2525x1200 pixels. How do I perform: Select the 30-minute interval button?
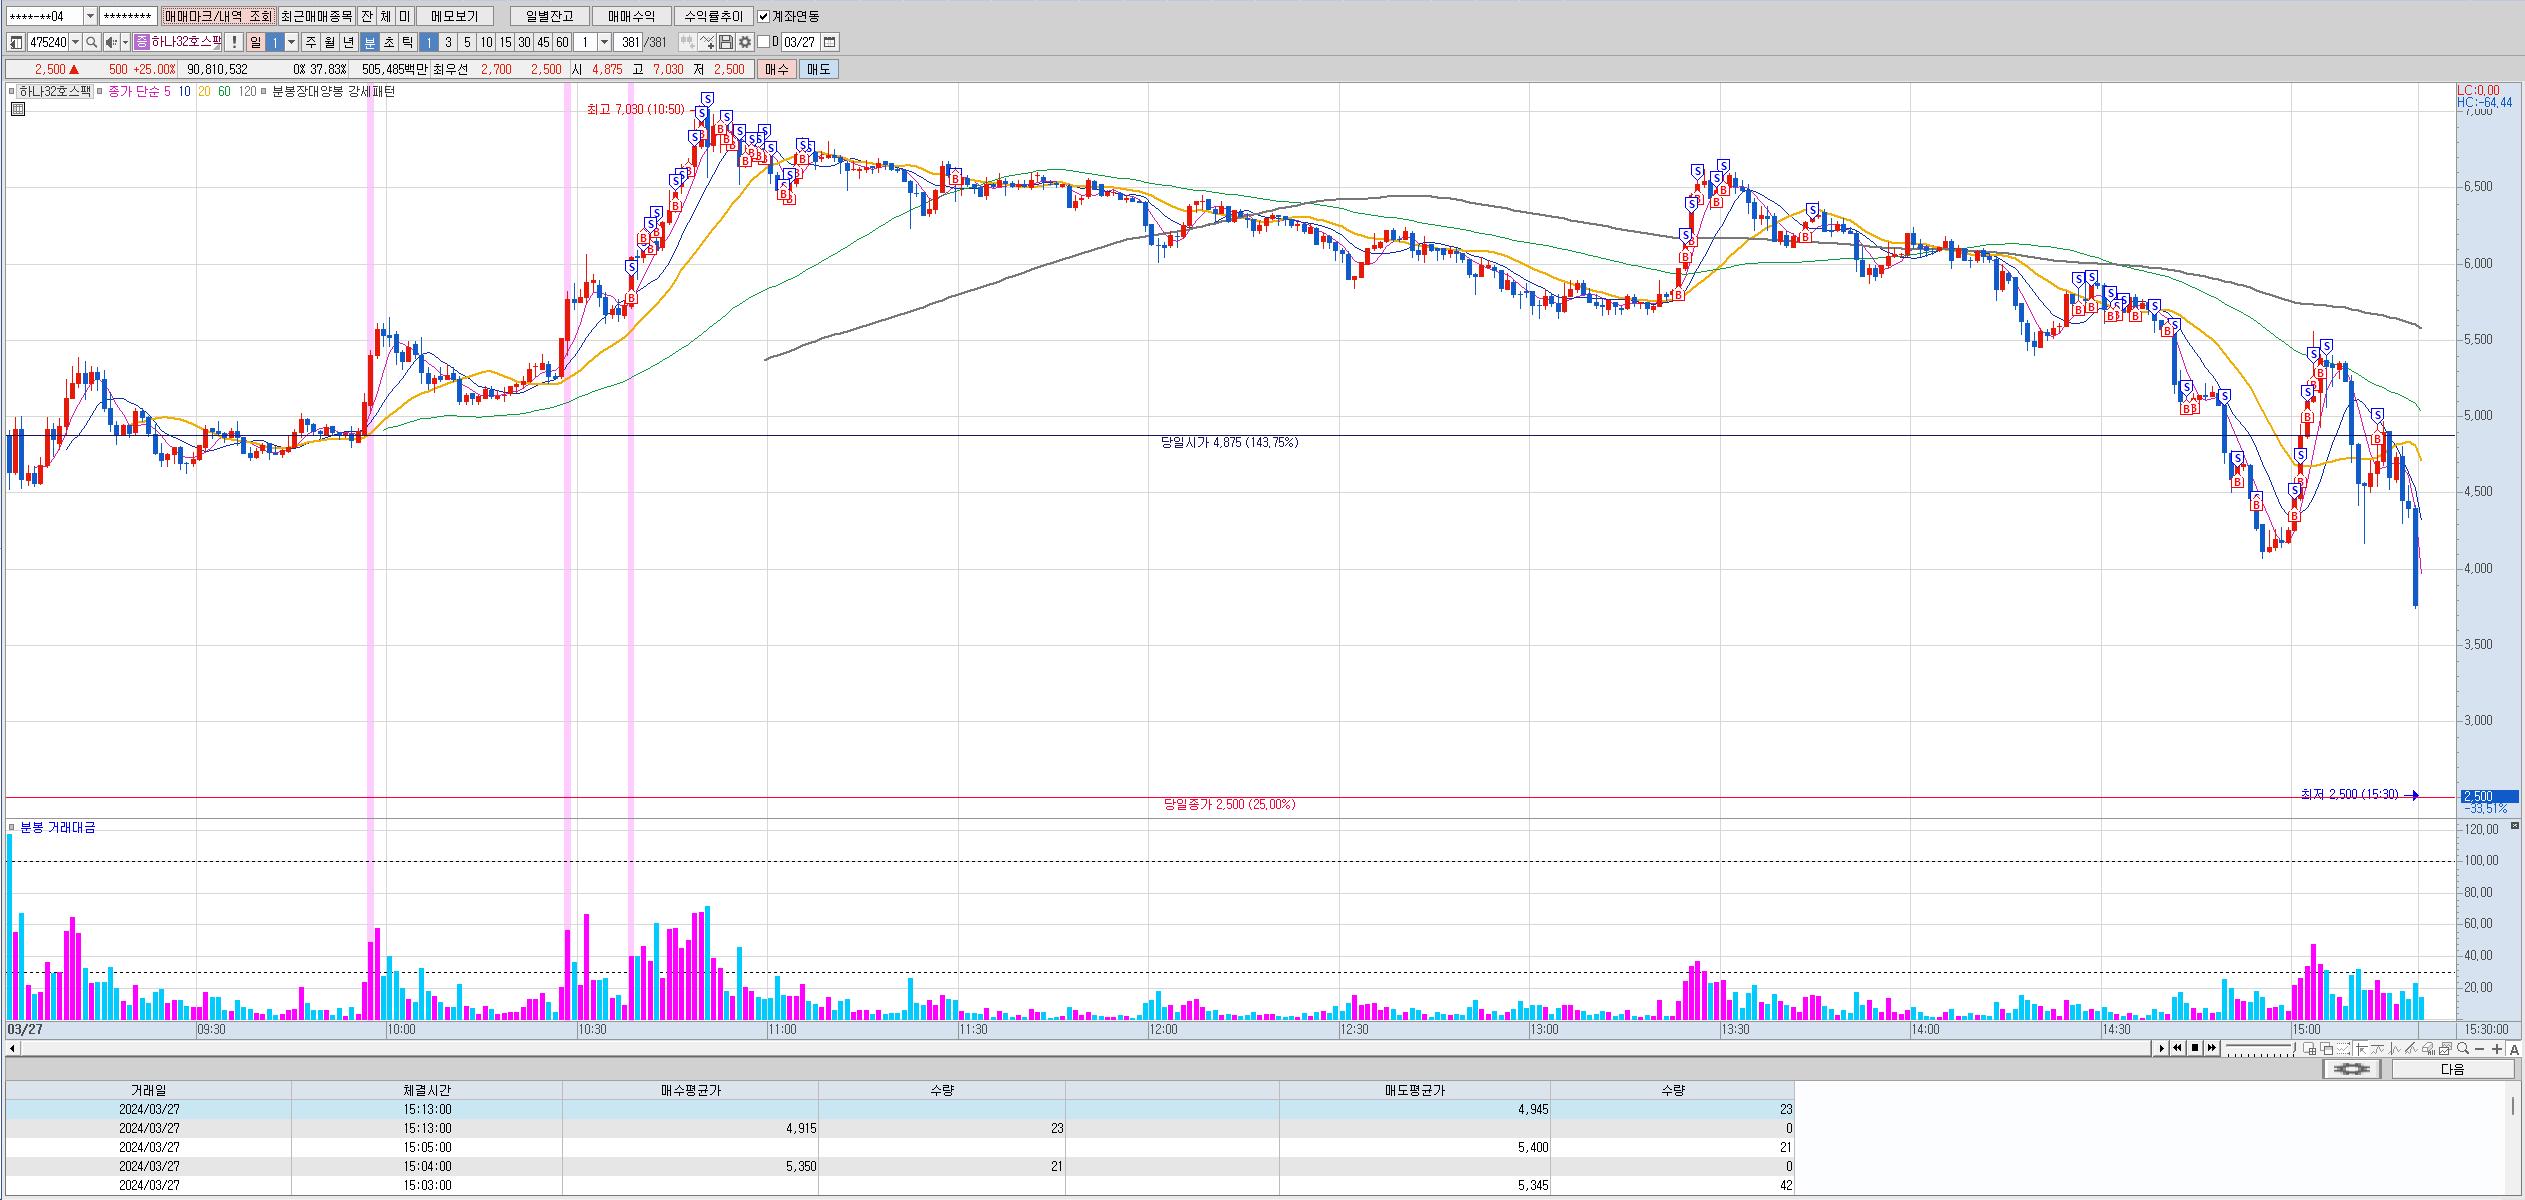click(x=524, y=42)
